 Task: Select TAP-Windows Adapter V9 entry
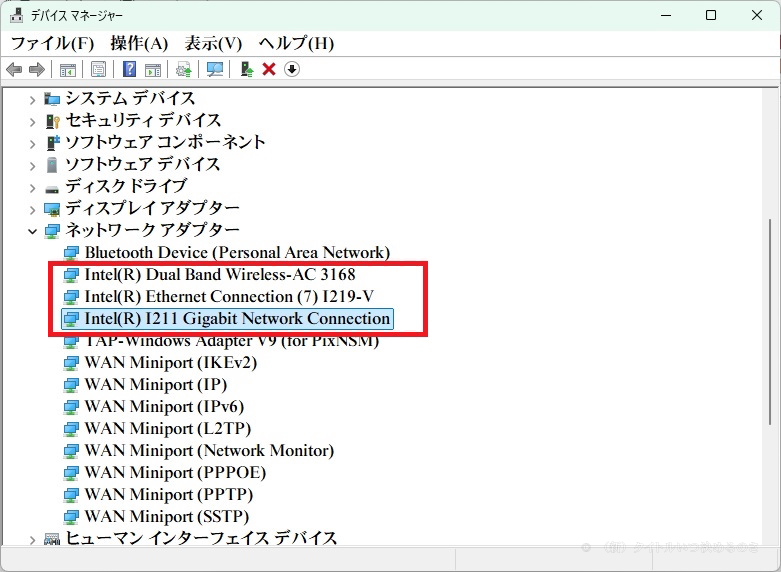(x=232, y=341)
